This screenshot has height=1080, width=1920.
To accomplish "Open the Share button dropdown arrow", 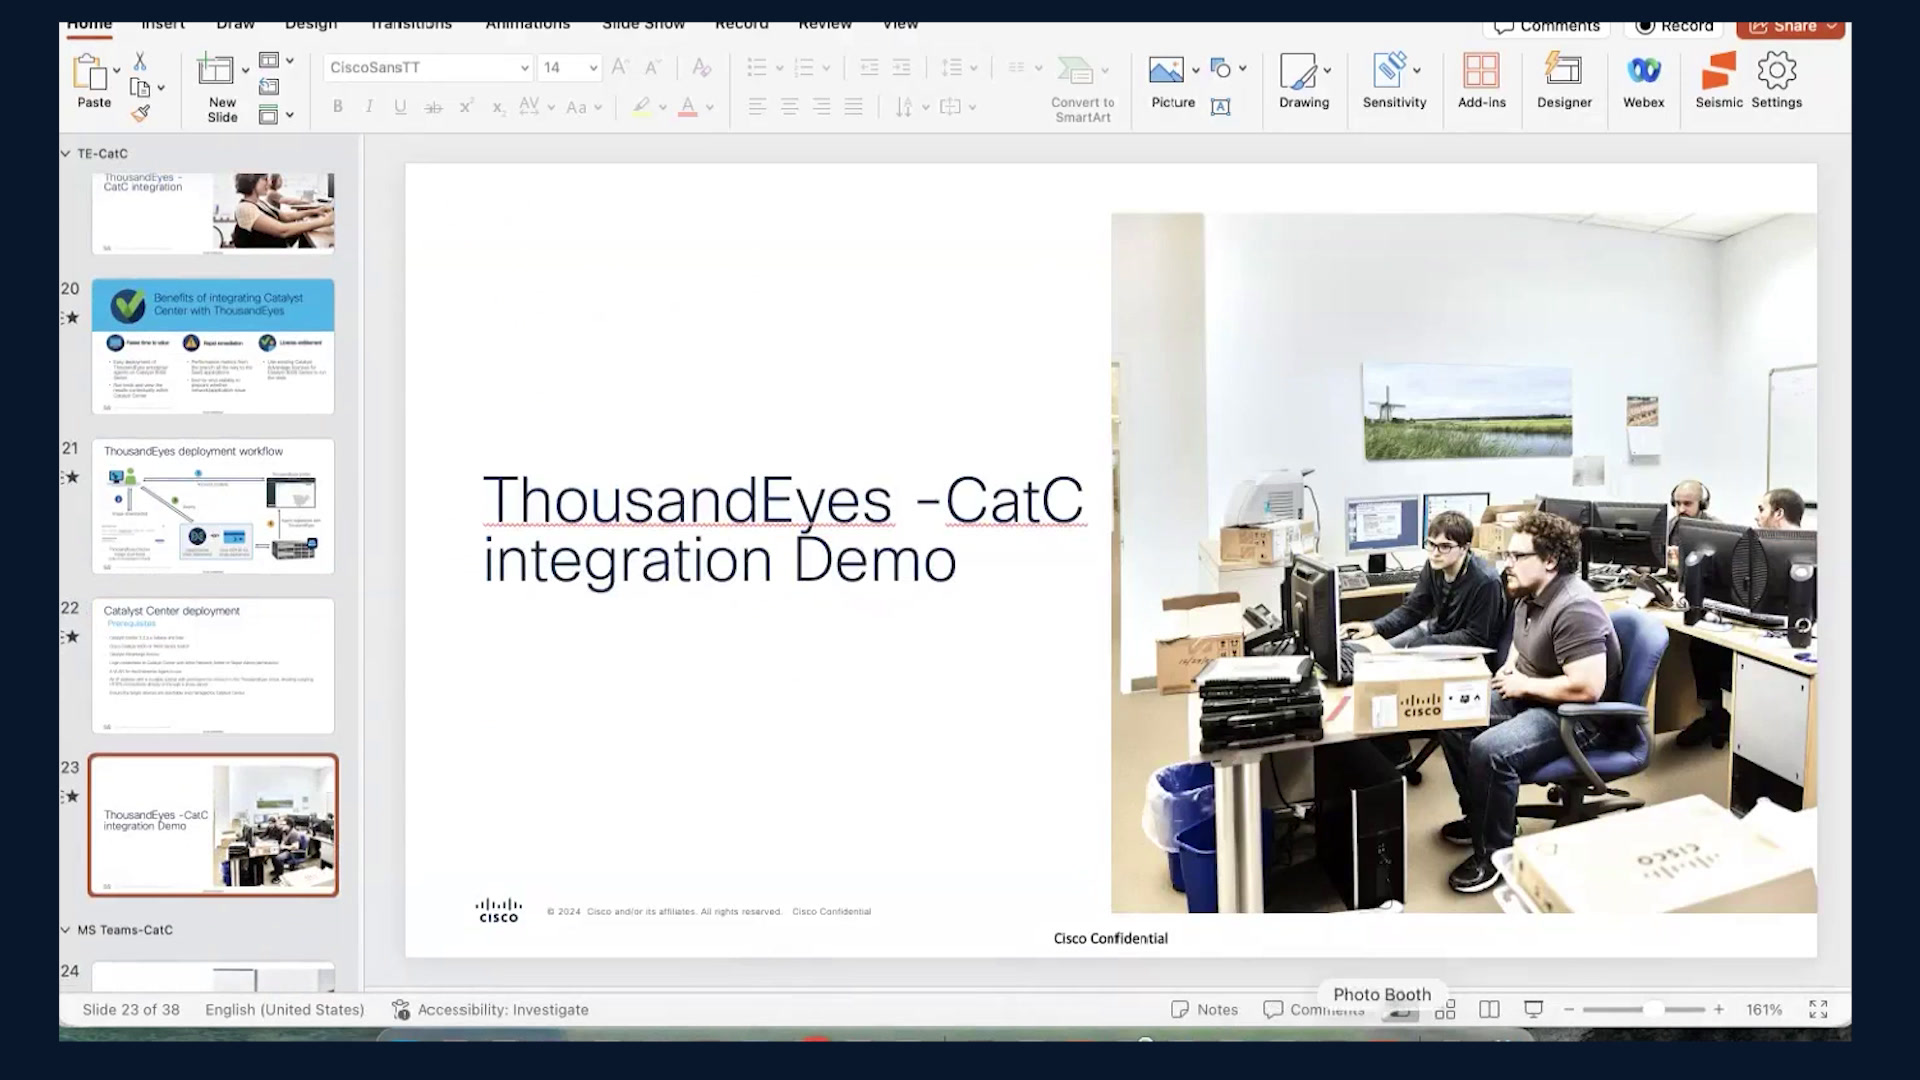I will [x=1831, y=27].
